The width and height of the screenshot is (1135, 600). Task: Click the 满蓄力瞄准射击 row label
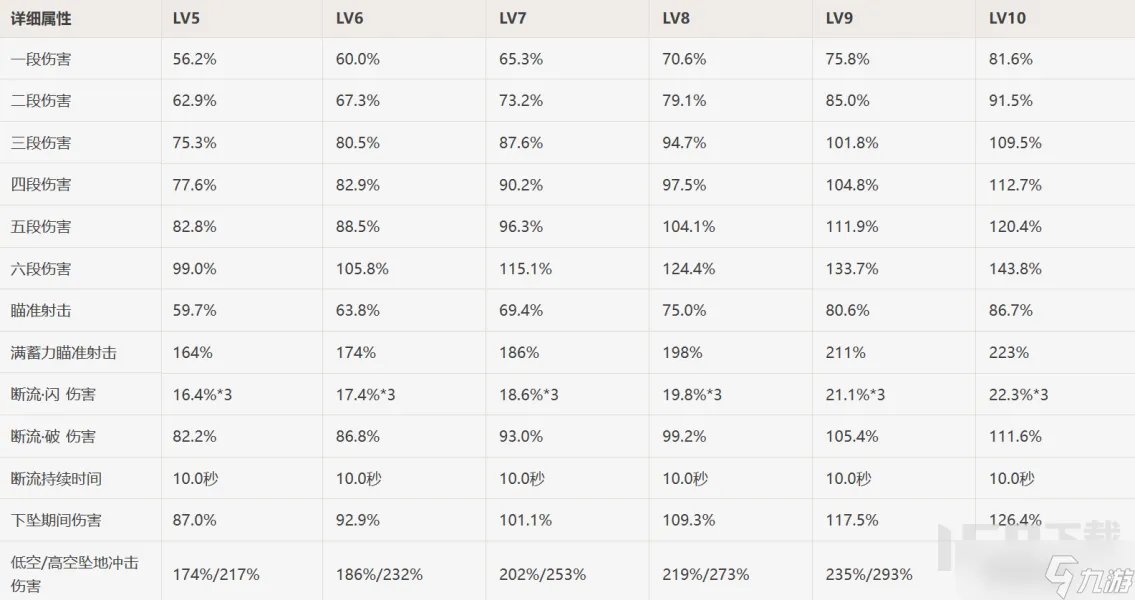[64, 353]
